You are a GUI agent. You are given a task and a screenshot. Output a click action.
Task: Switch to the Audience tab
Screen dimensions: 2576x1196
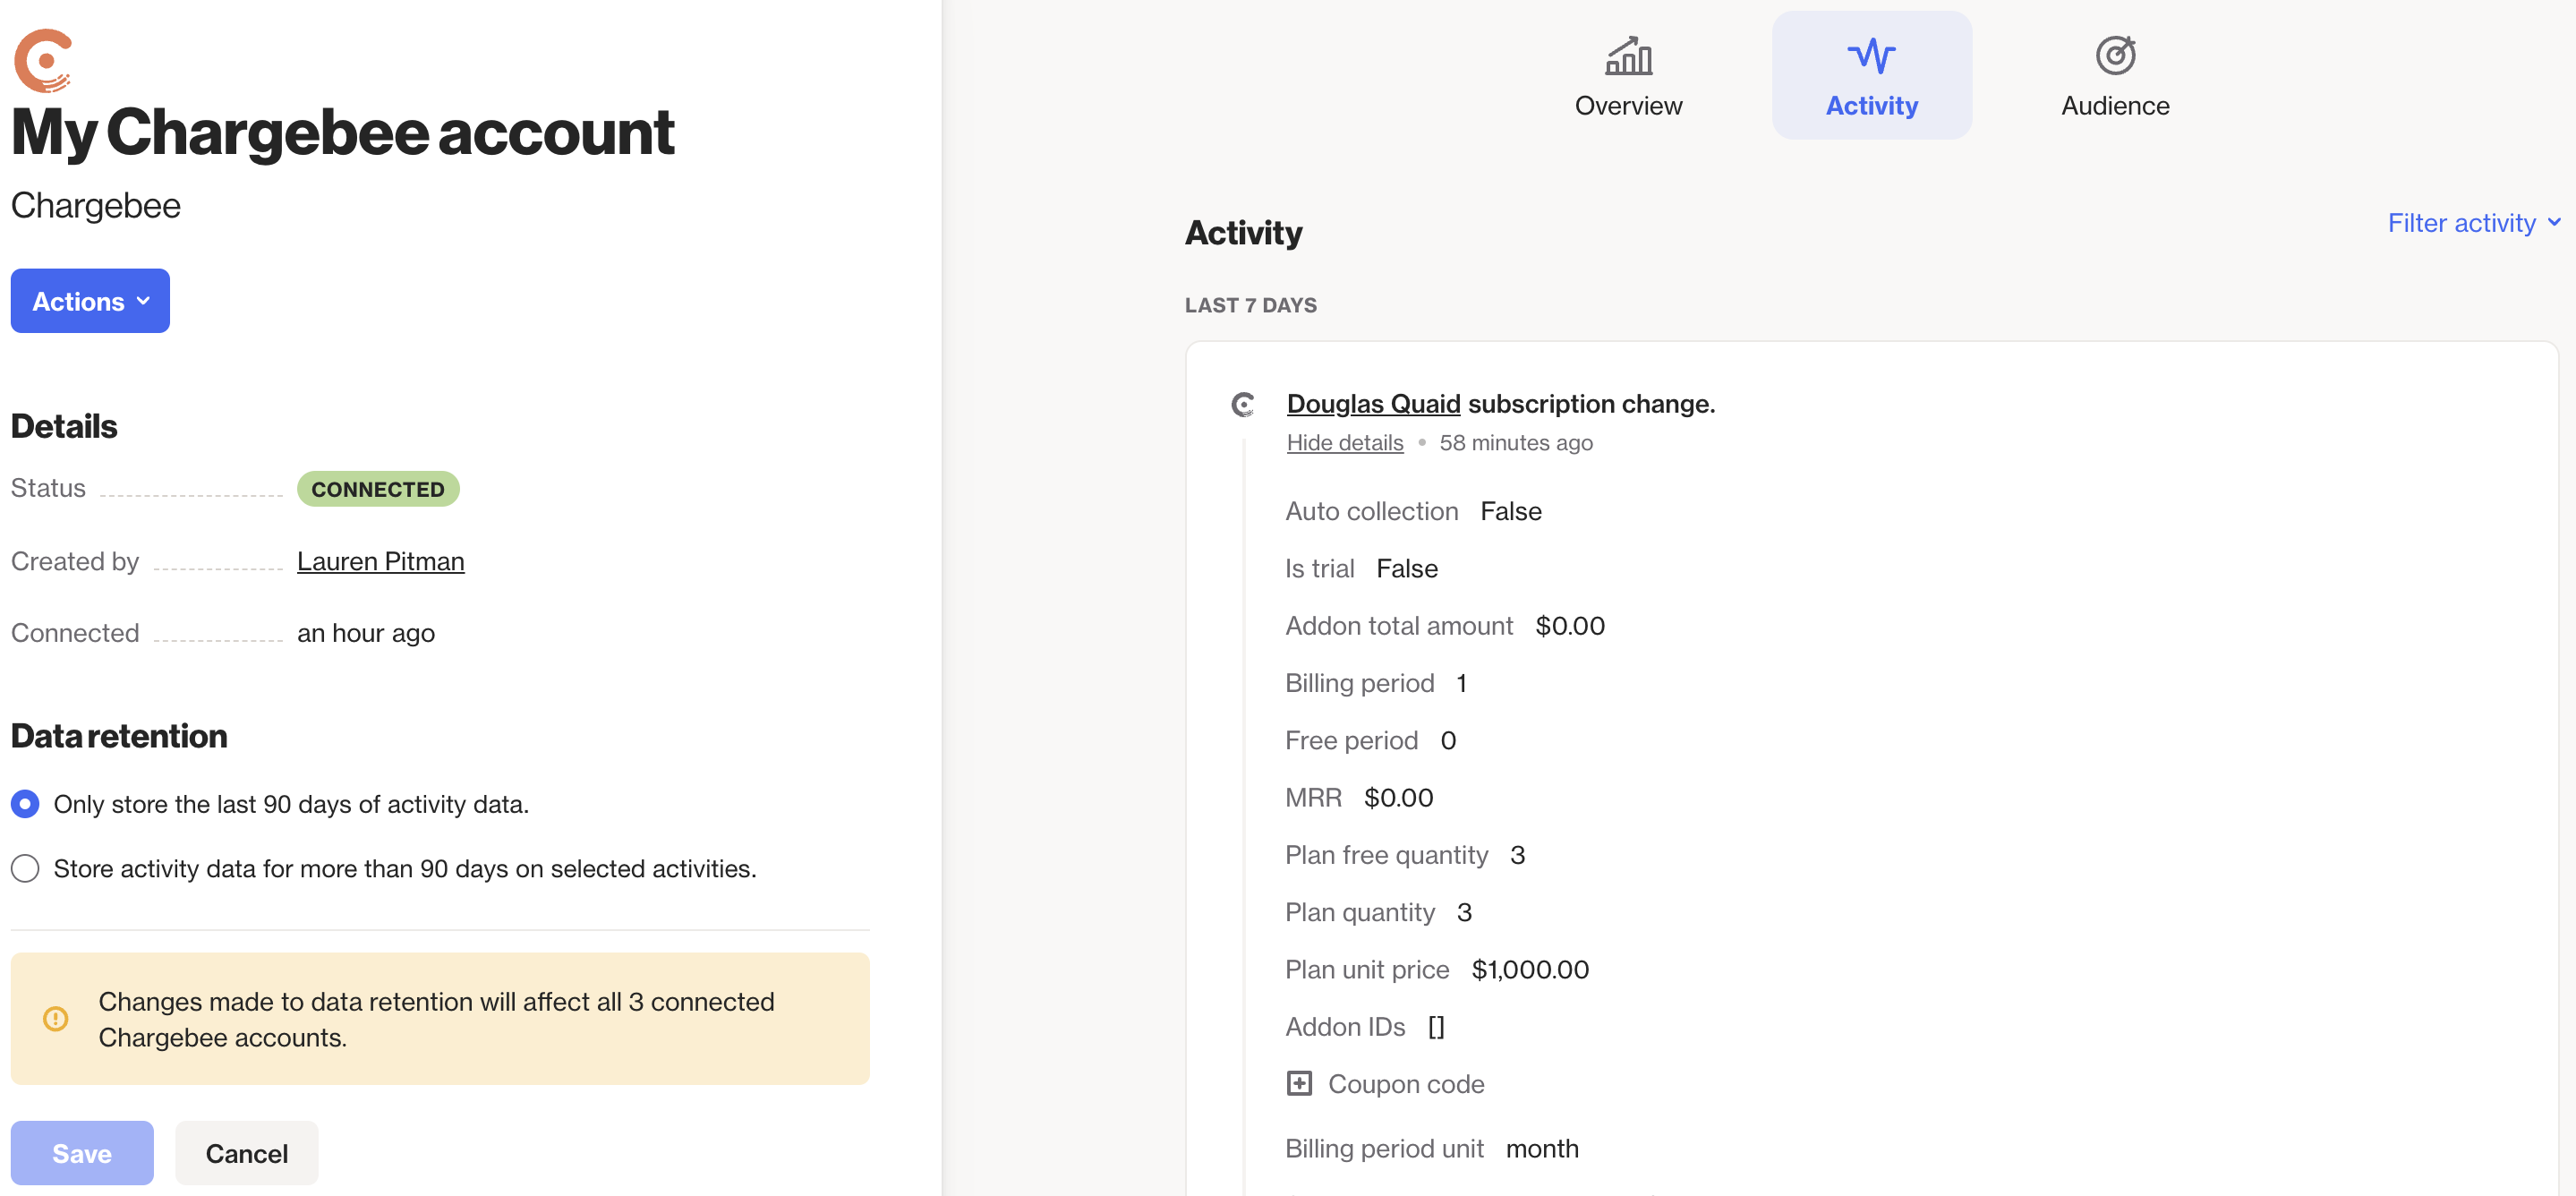tap(2115, 76)
